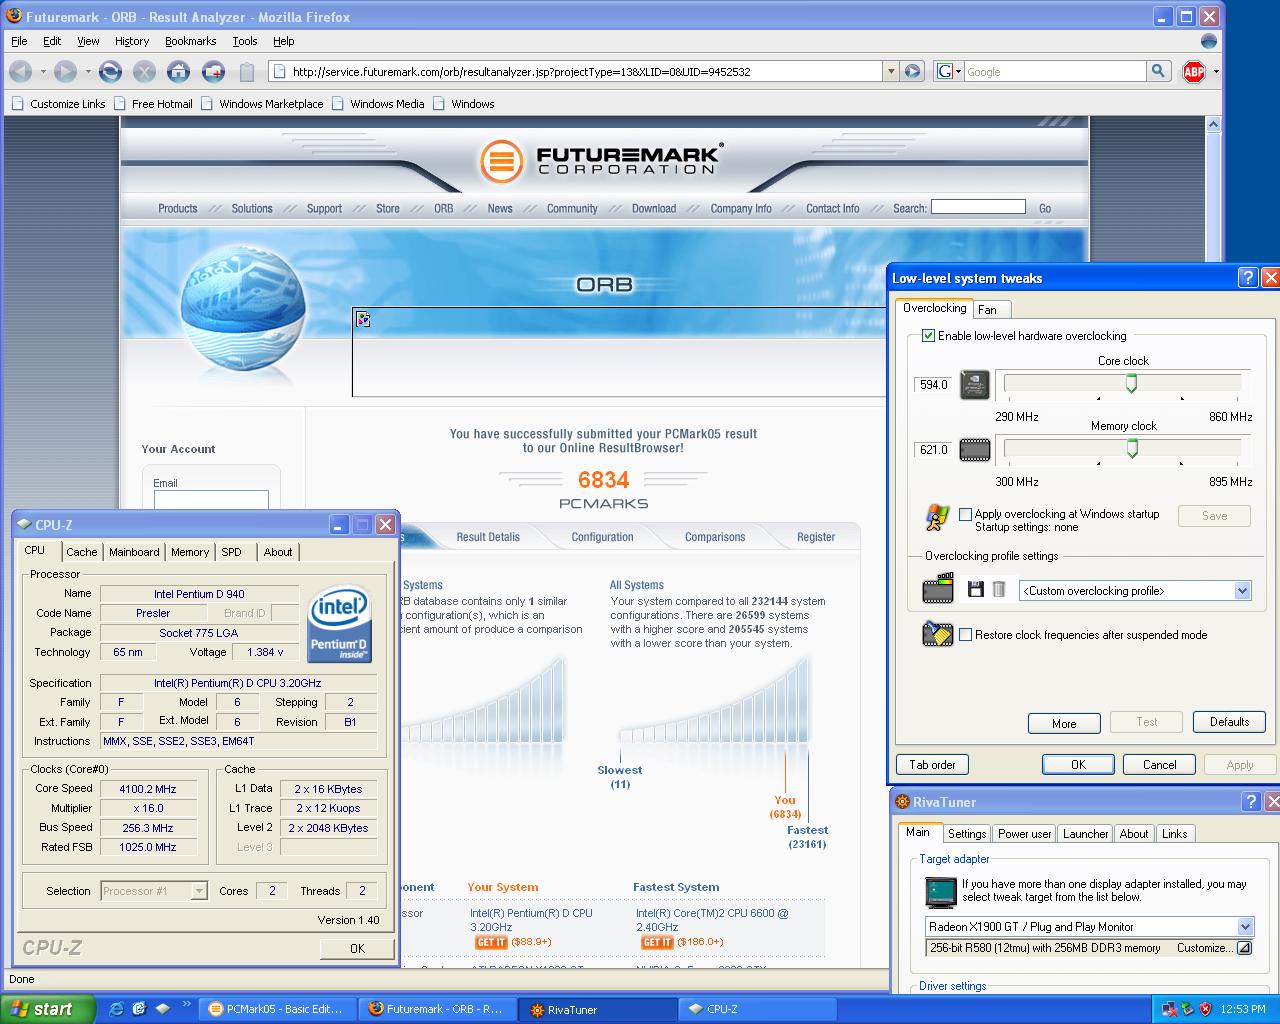Click the Firefox URL address field
Screen dimensions: 1280x1024
click(575, 71)
